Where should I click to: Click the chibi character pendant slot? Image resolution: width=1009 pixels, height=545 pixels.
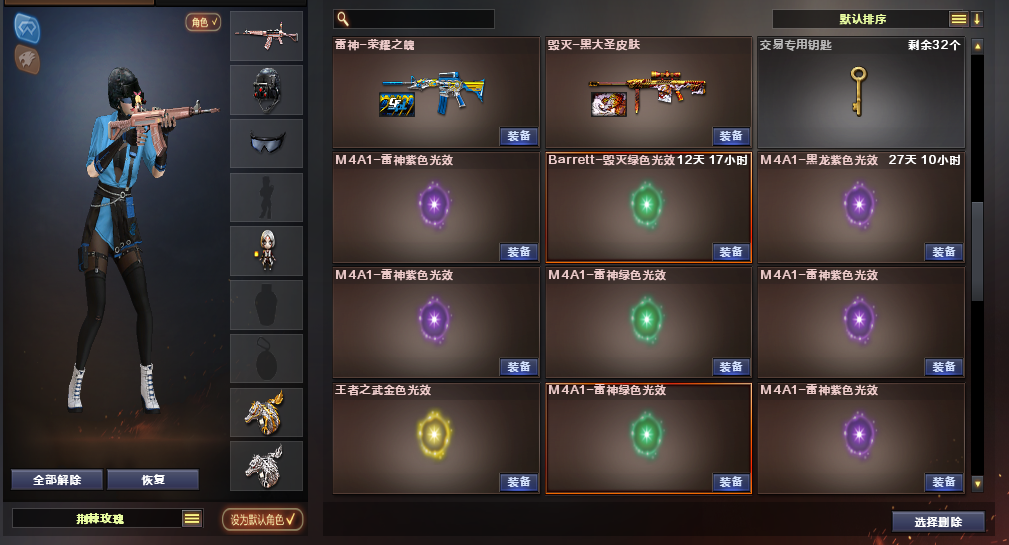tap(266, 251)
